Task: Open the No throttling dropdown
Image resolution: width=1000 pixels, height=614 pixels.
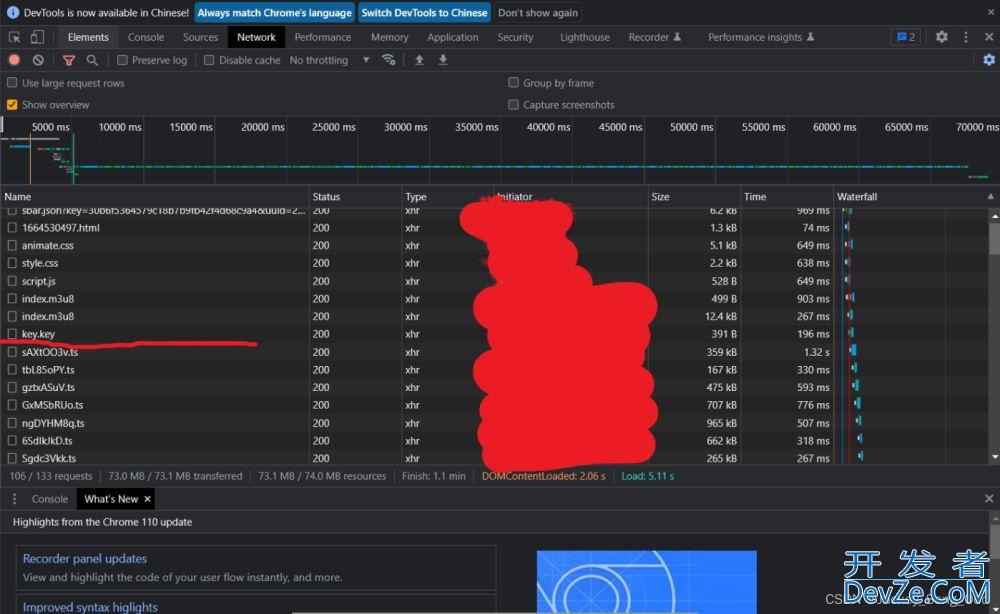Action: coord(329,60)
